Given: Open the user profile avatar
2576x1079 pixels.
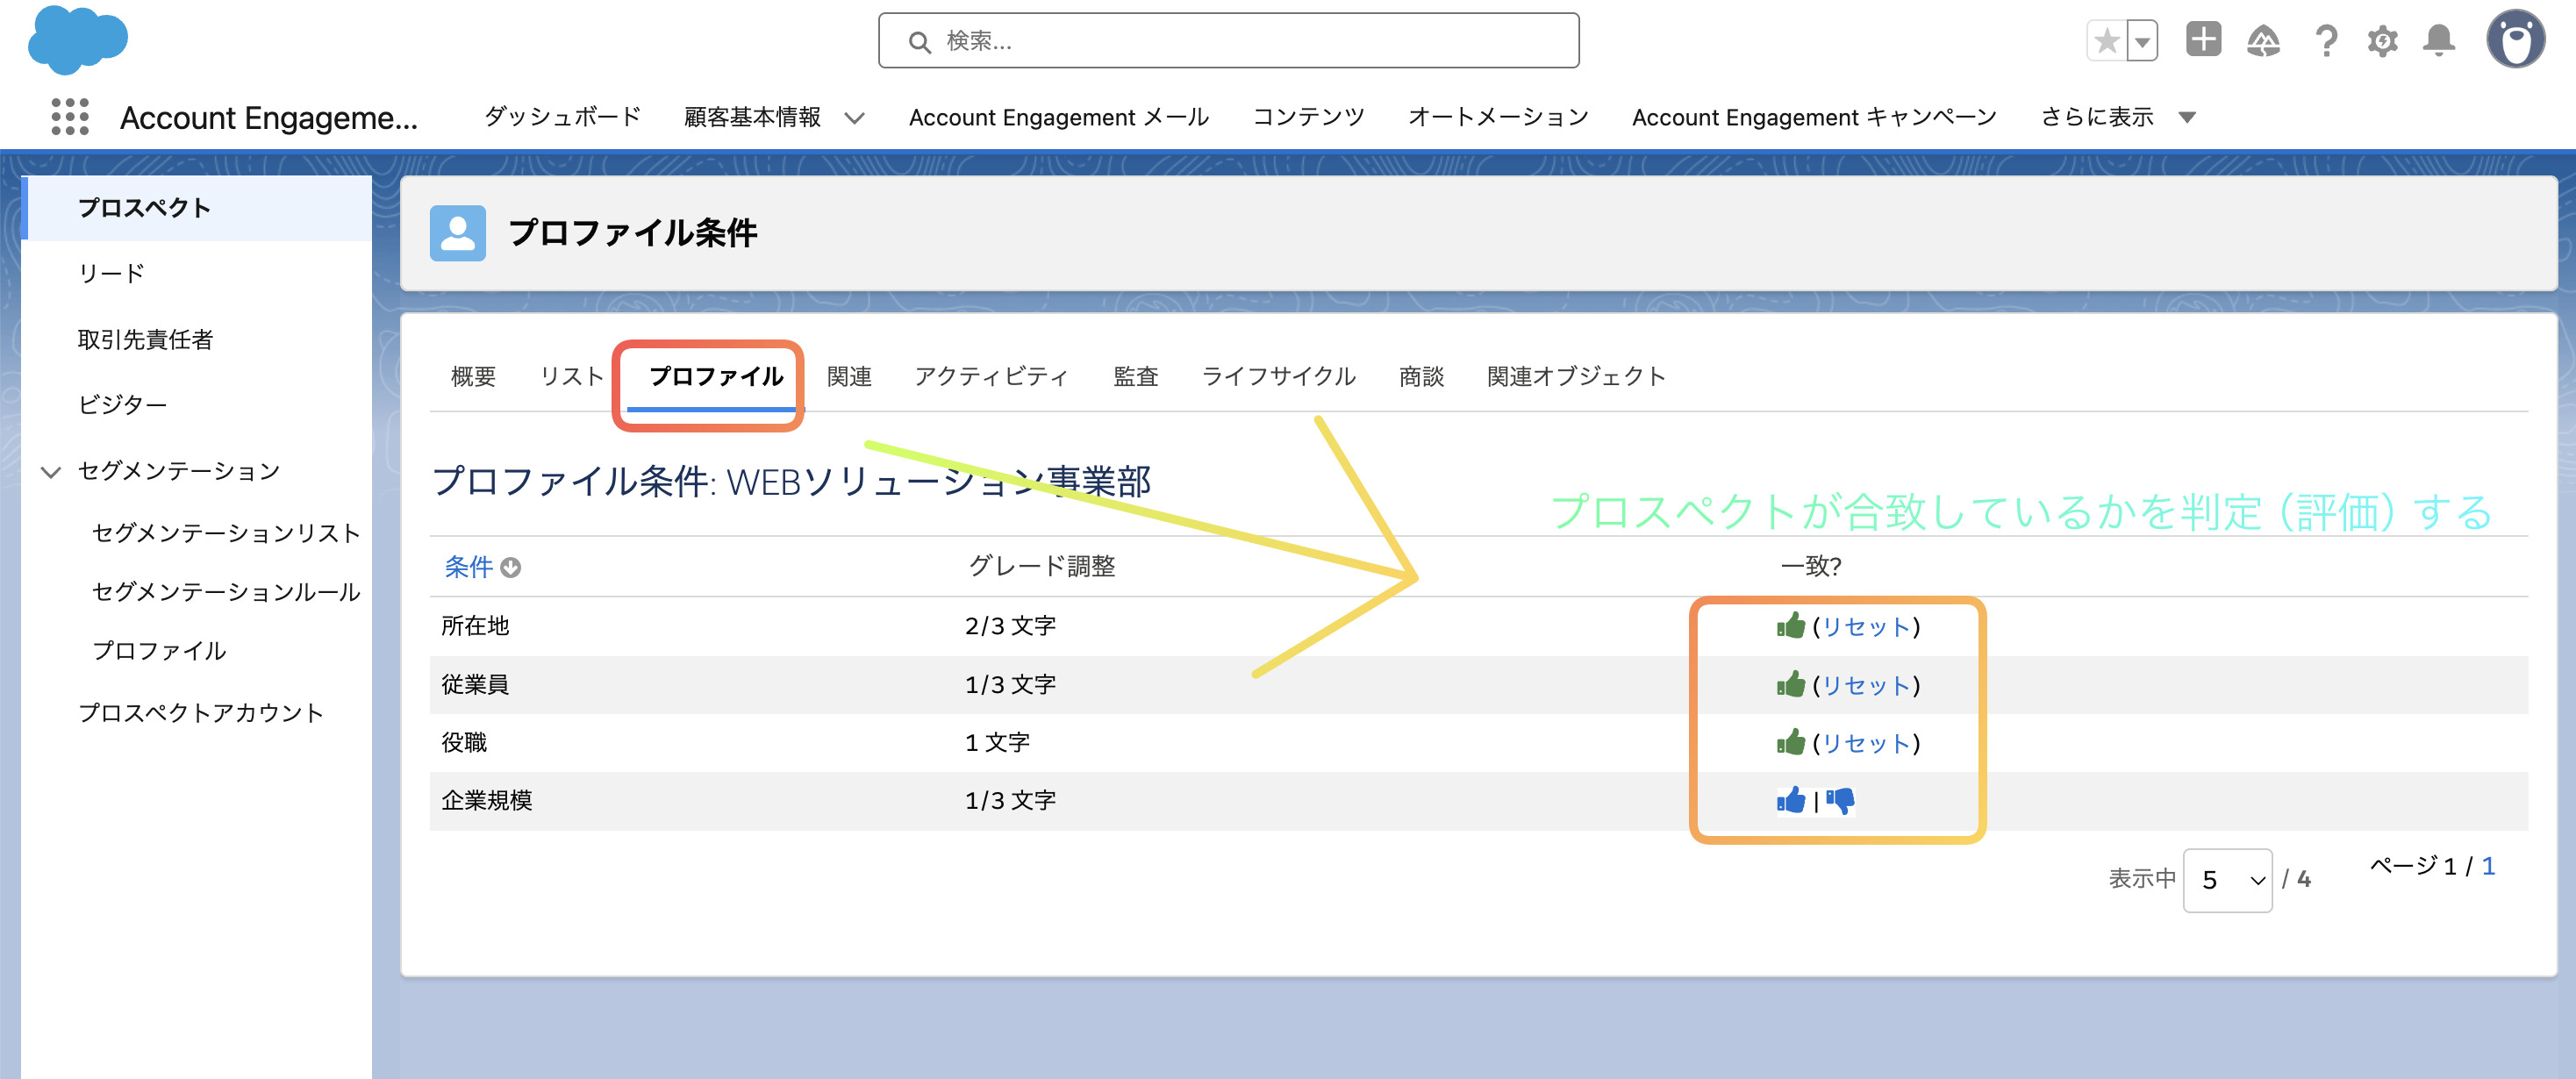Looking at the screenshot, I should point(2516,40).
